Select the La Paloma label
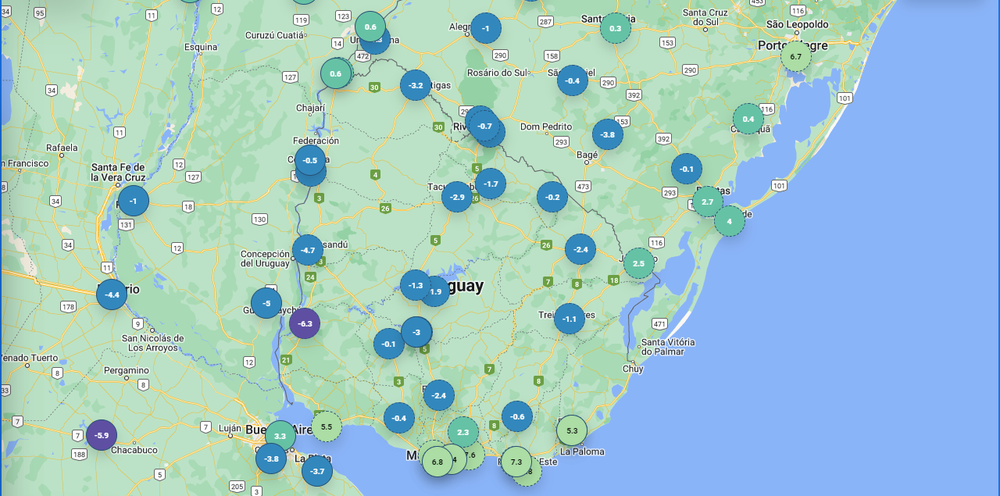The image size is (1000, 496). tap(584, 452)
